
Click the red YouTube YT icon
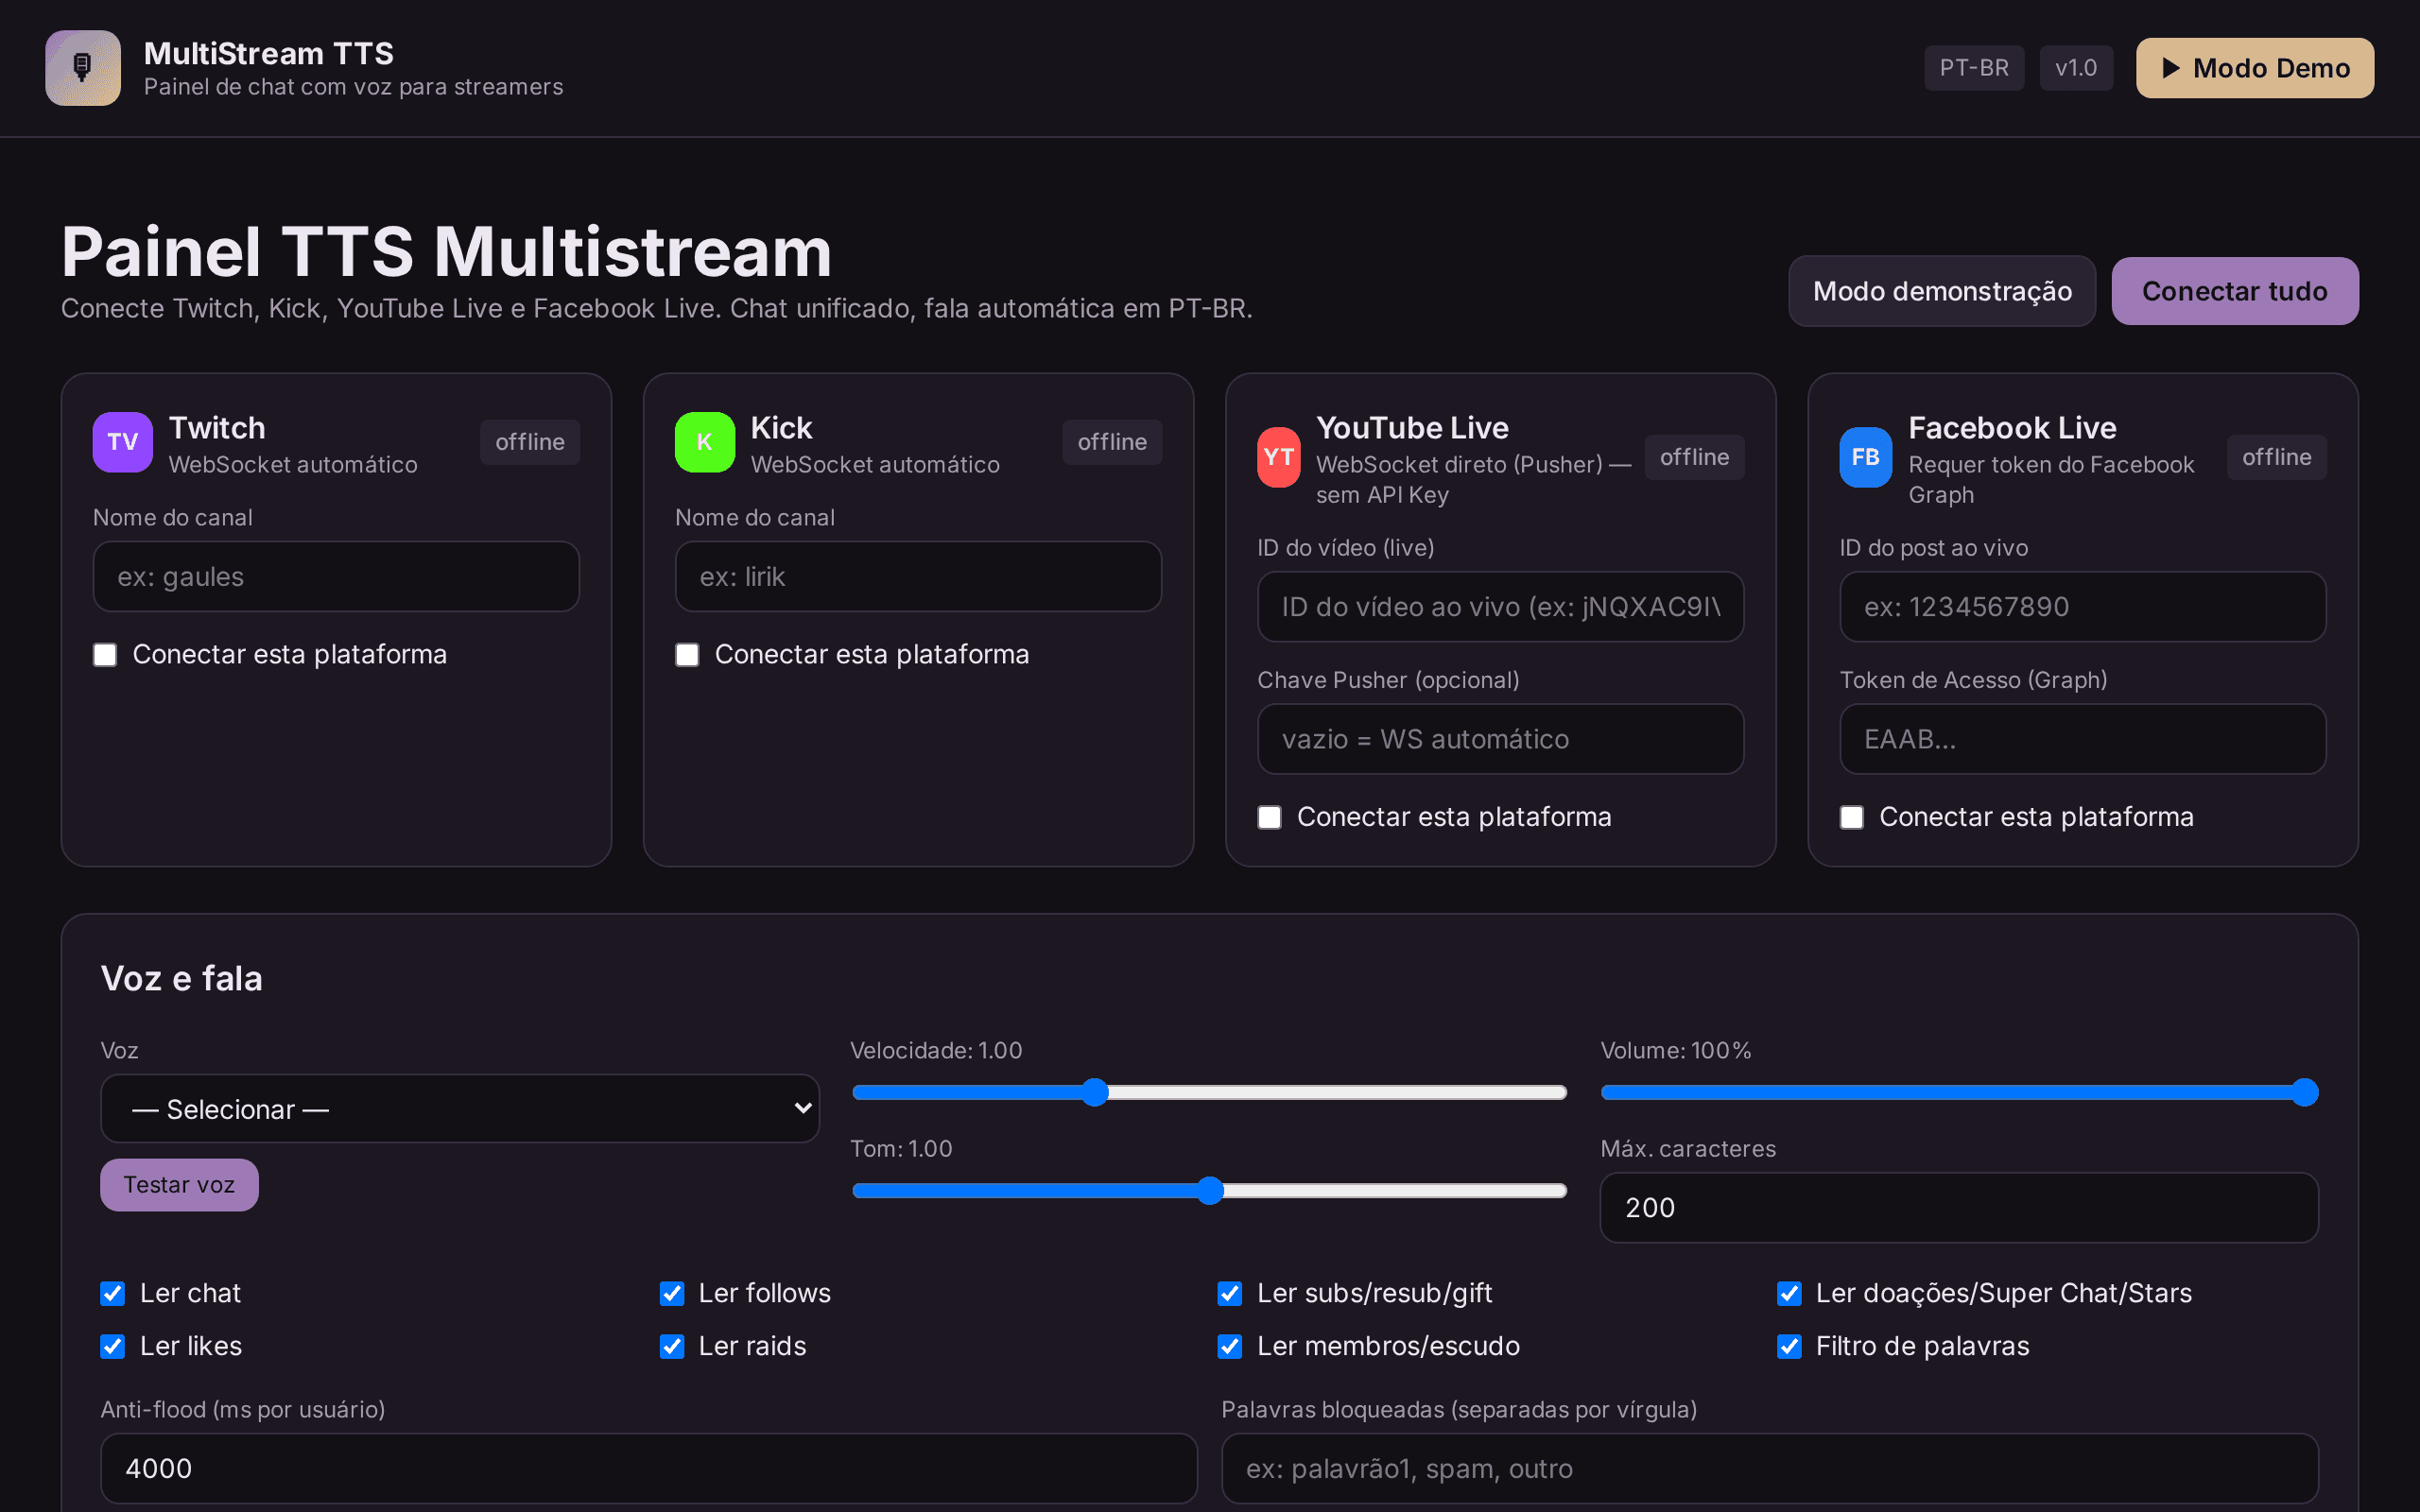click(x=1278, y=457)
